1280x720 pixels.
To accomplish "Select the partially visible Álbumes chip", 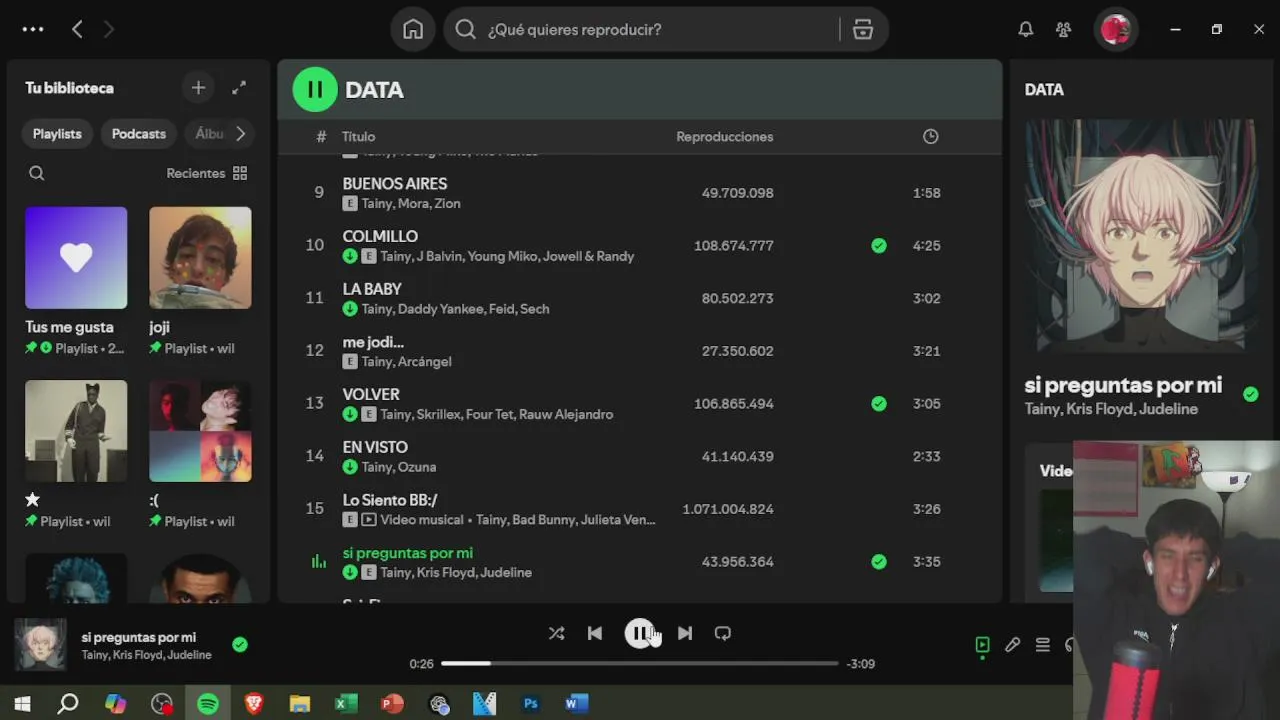I will 209,134.
